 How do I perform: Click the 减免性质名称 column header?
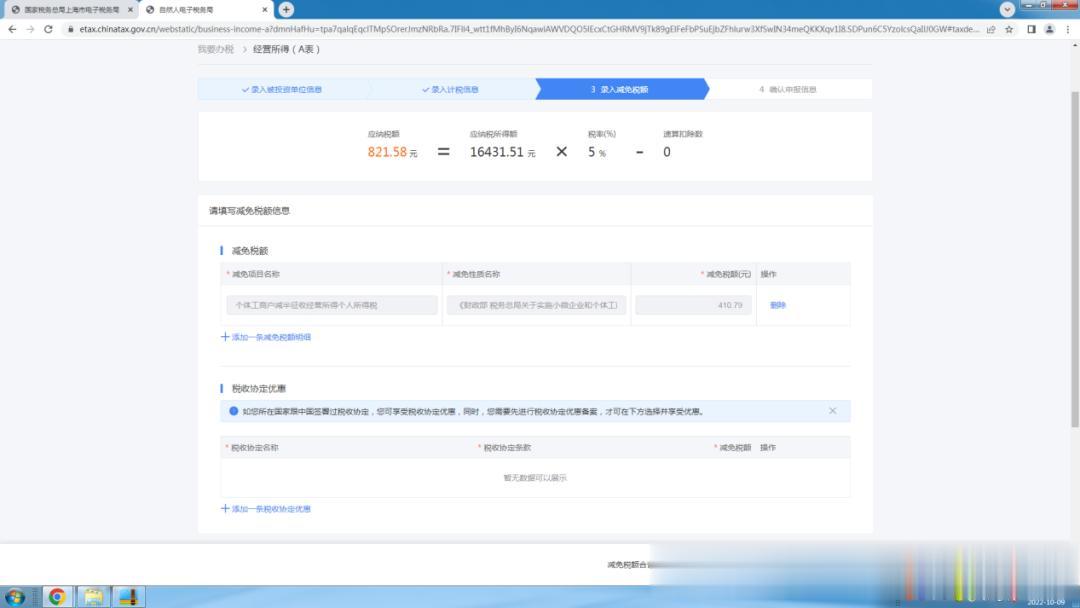(x=476, y=274)
